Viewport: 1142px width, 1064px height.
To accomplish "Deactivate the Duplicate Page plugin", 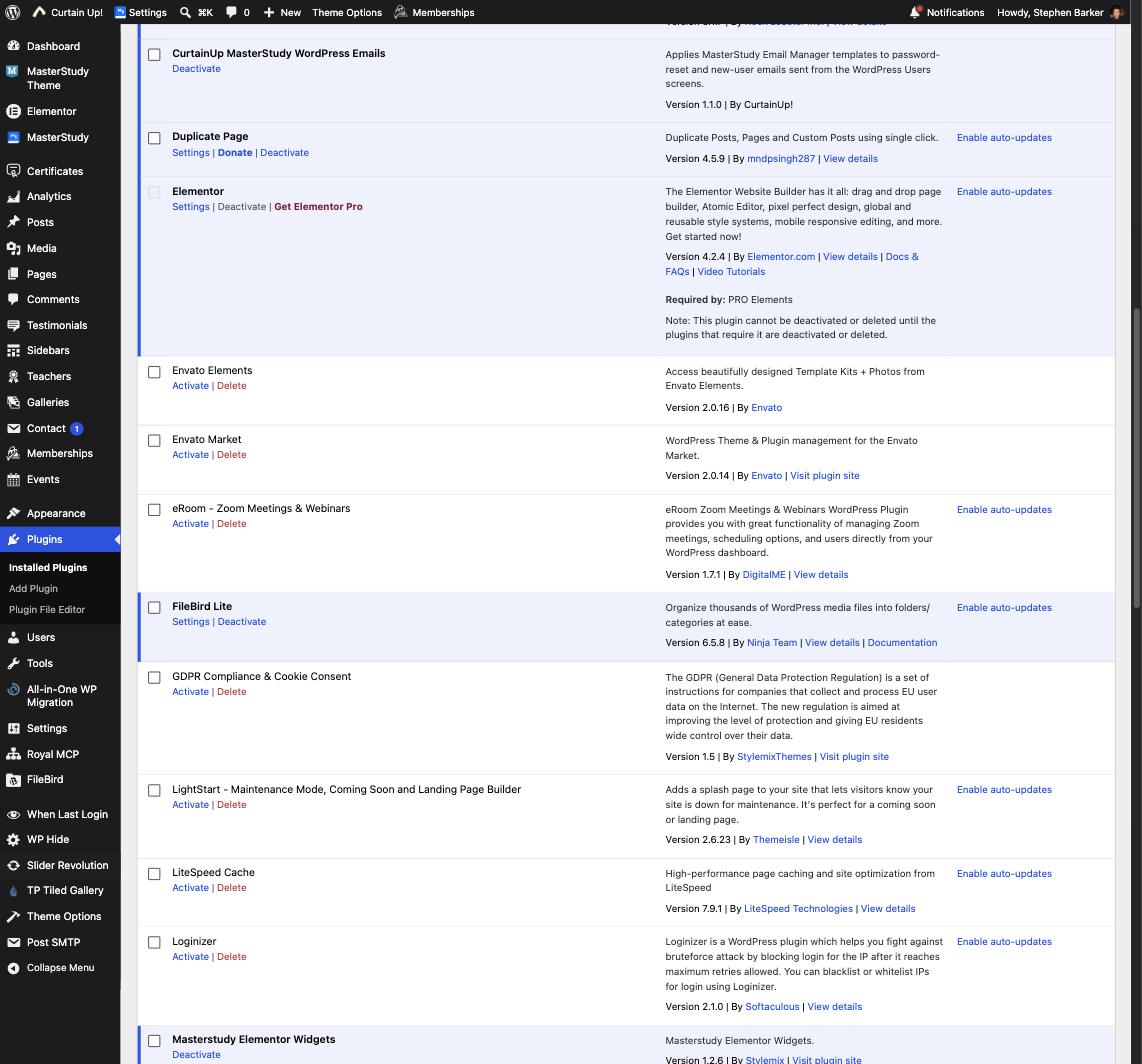I will point(284,152).
